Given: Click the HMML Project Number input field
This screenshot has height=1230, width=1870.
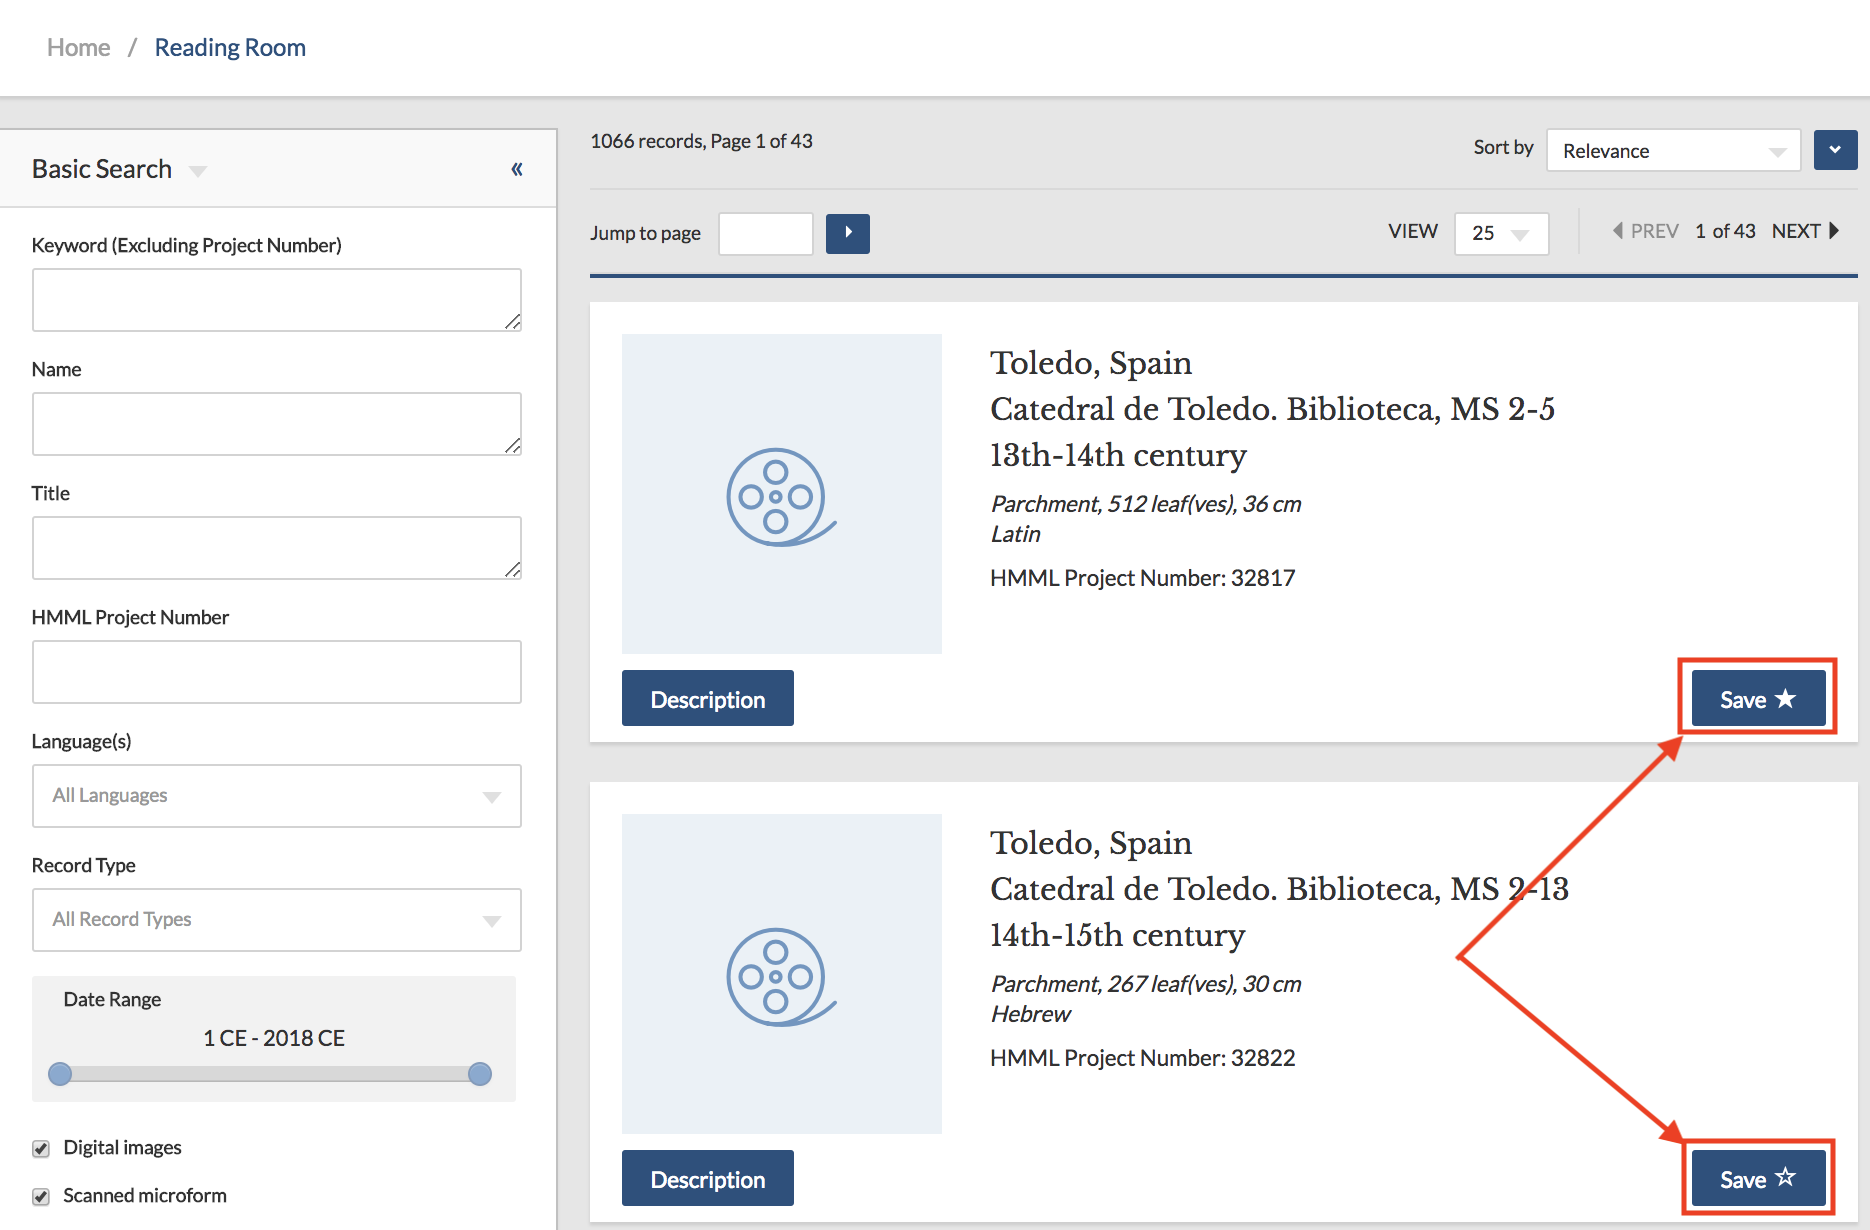Looking at the screenshot, I should (x=276, y=672).
